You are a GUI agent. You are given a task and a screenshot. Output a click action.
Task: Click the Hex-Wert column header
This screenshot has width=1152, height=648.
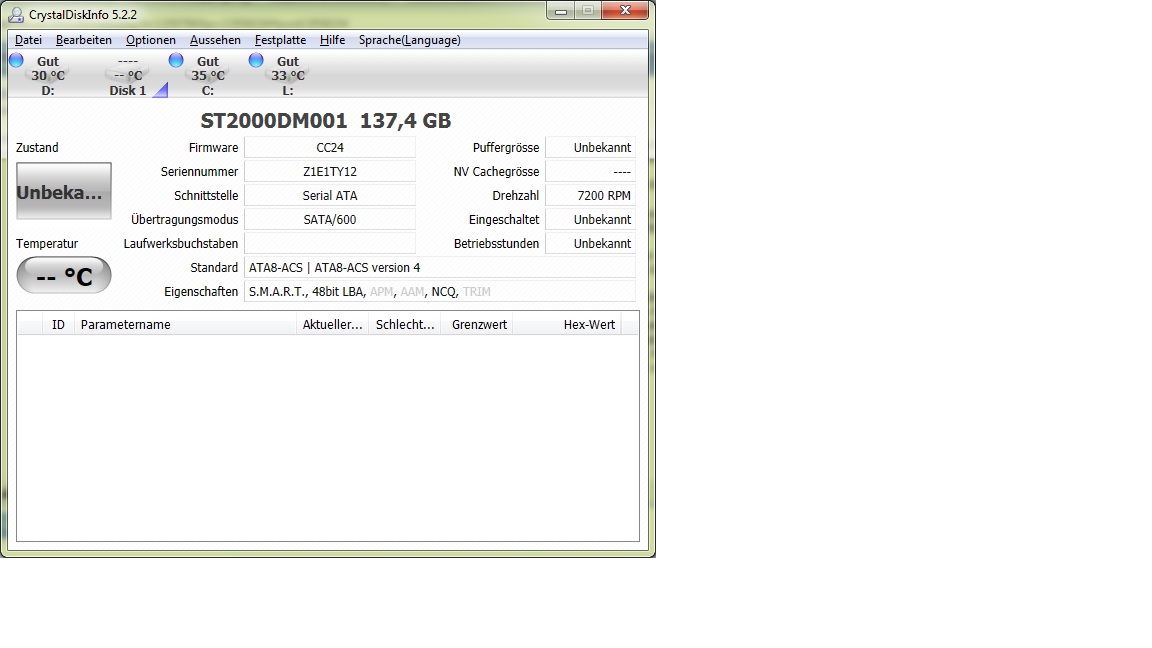tap(566, 325)
